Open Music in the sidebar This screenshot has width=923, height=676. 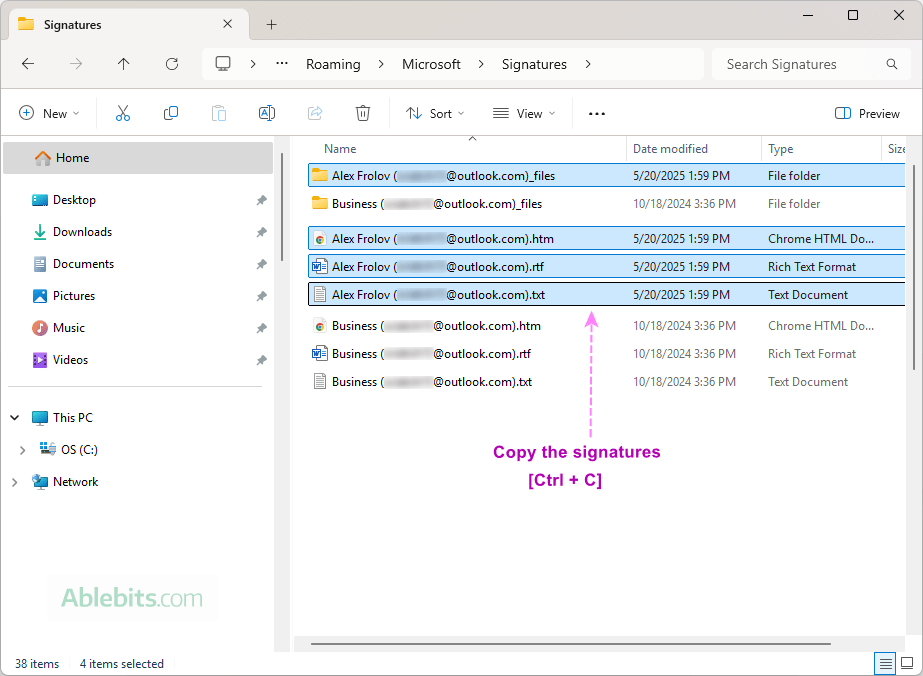pyautogui.click(x=69, y=328)
